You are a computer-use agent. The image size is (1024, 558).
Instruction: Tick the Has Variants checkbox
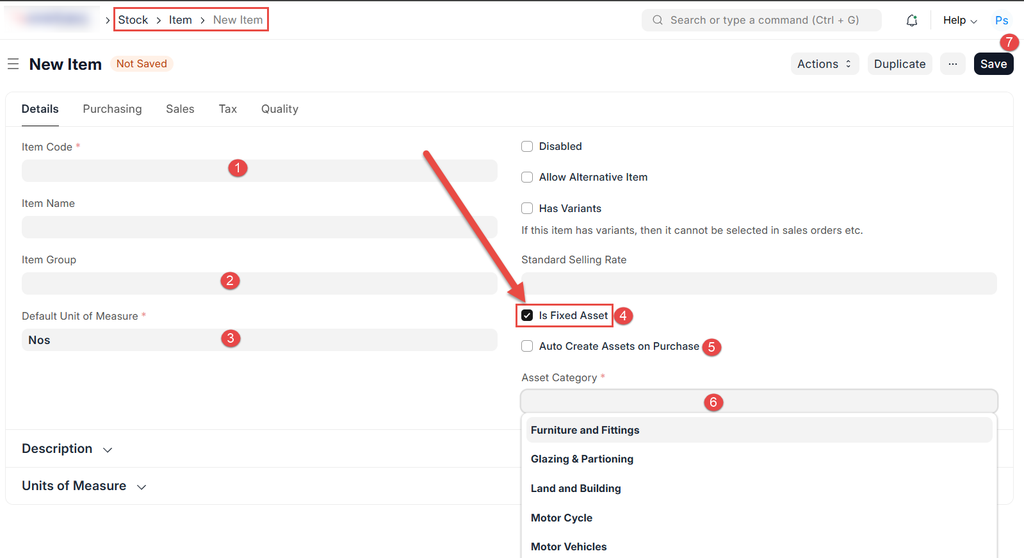pos(527,209)
